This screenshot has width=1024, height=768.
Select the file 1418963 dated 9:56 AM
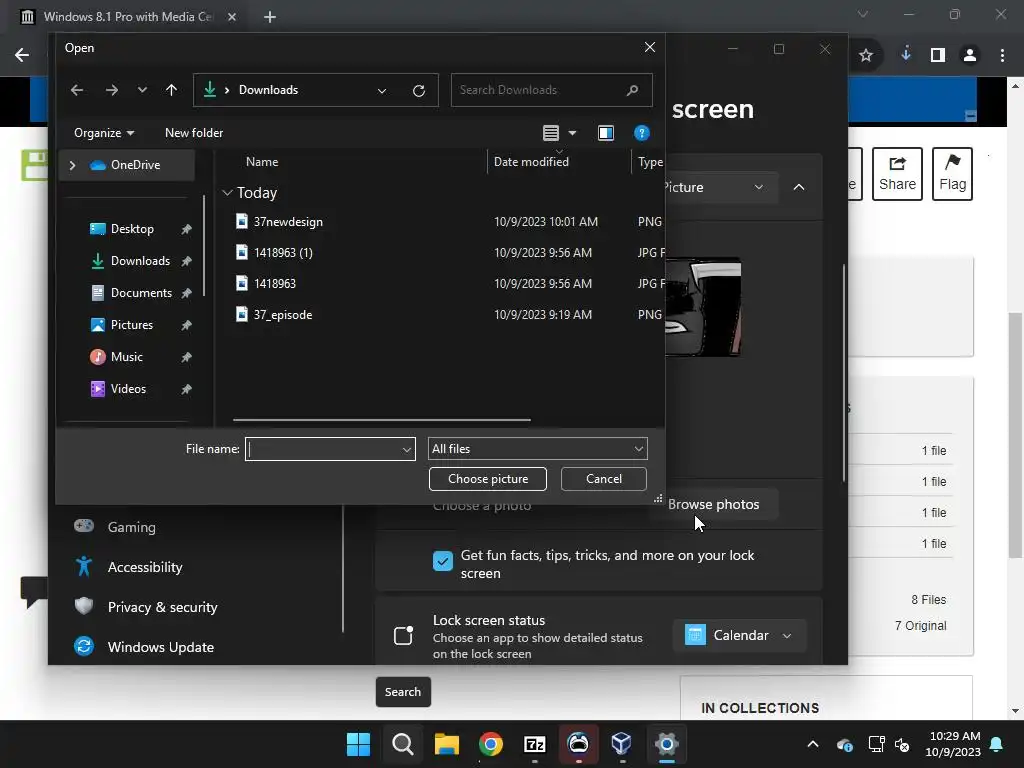[x=275, y=283]
